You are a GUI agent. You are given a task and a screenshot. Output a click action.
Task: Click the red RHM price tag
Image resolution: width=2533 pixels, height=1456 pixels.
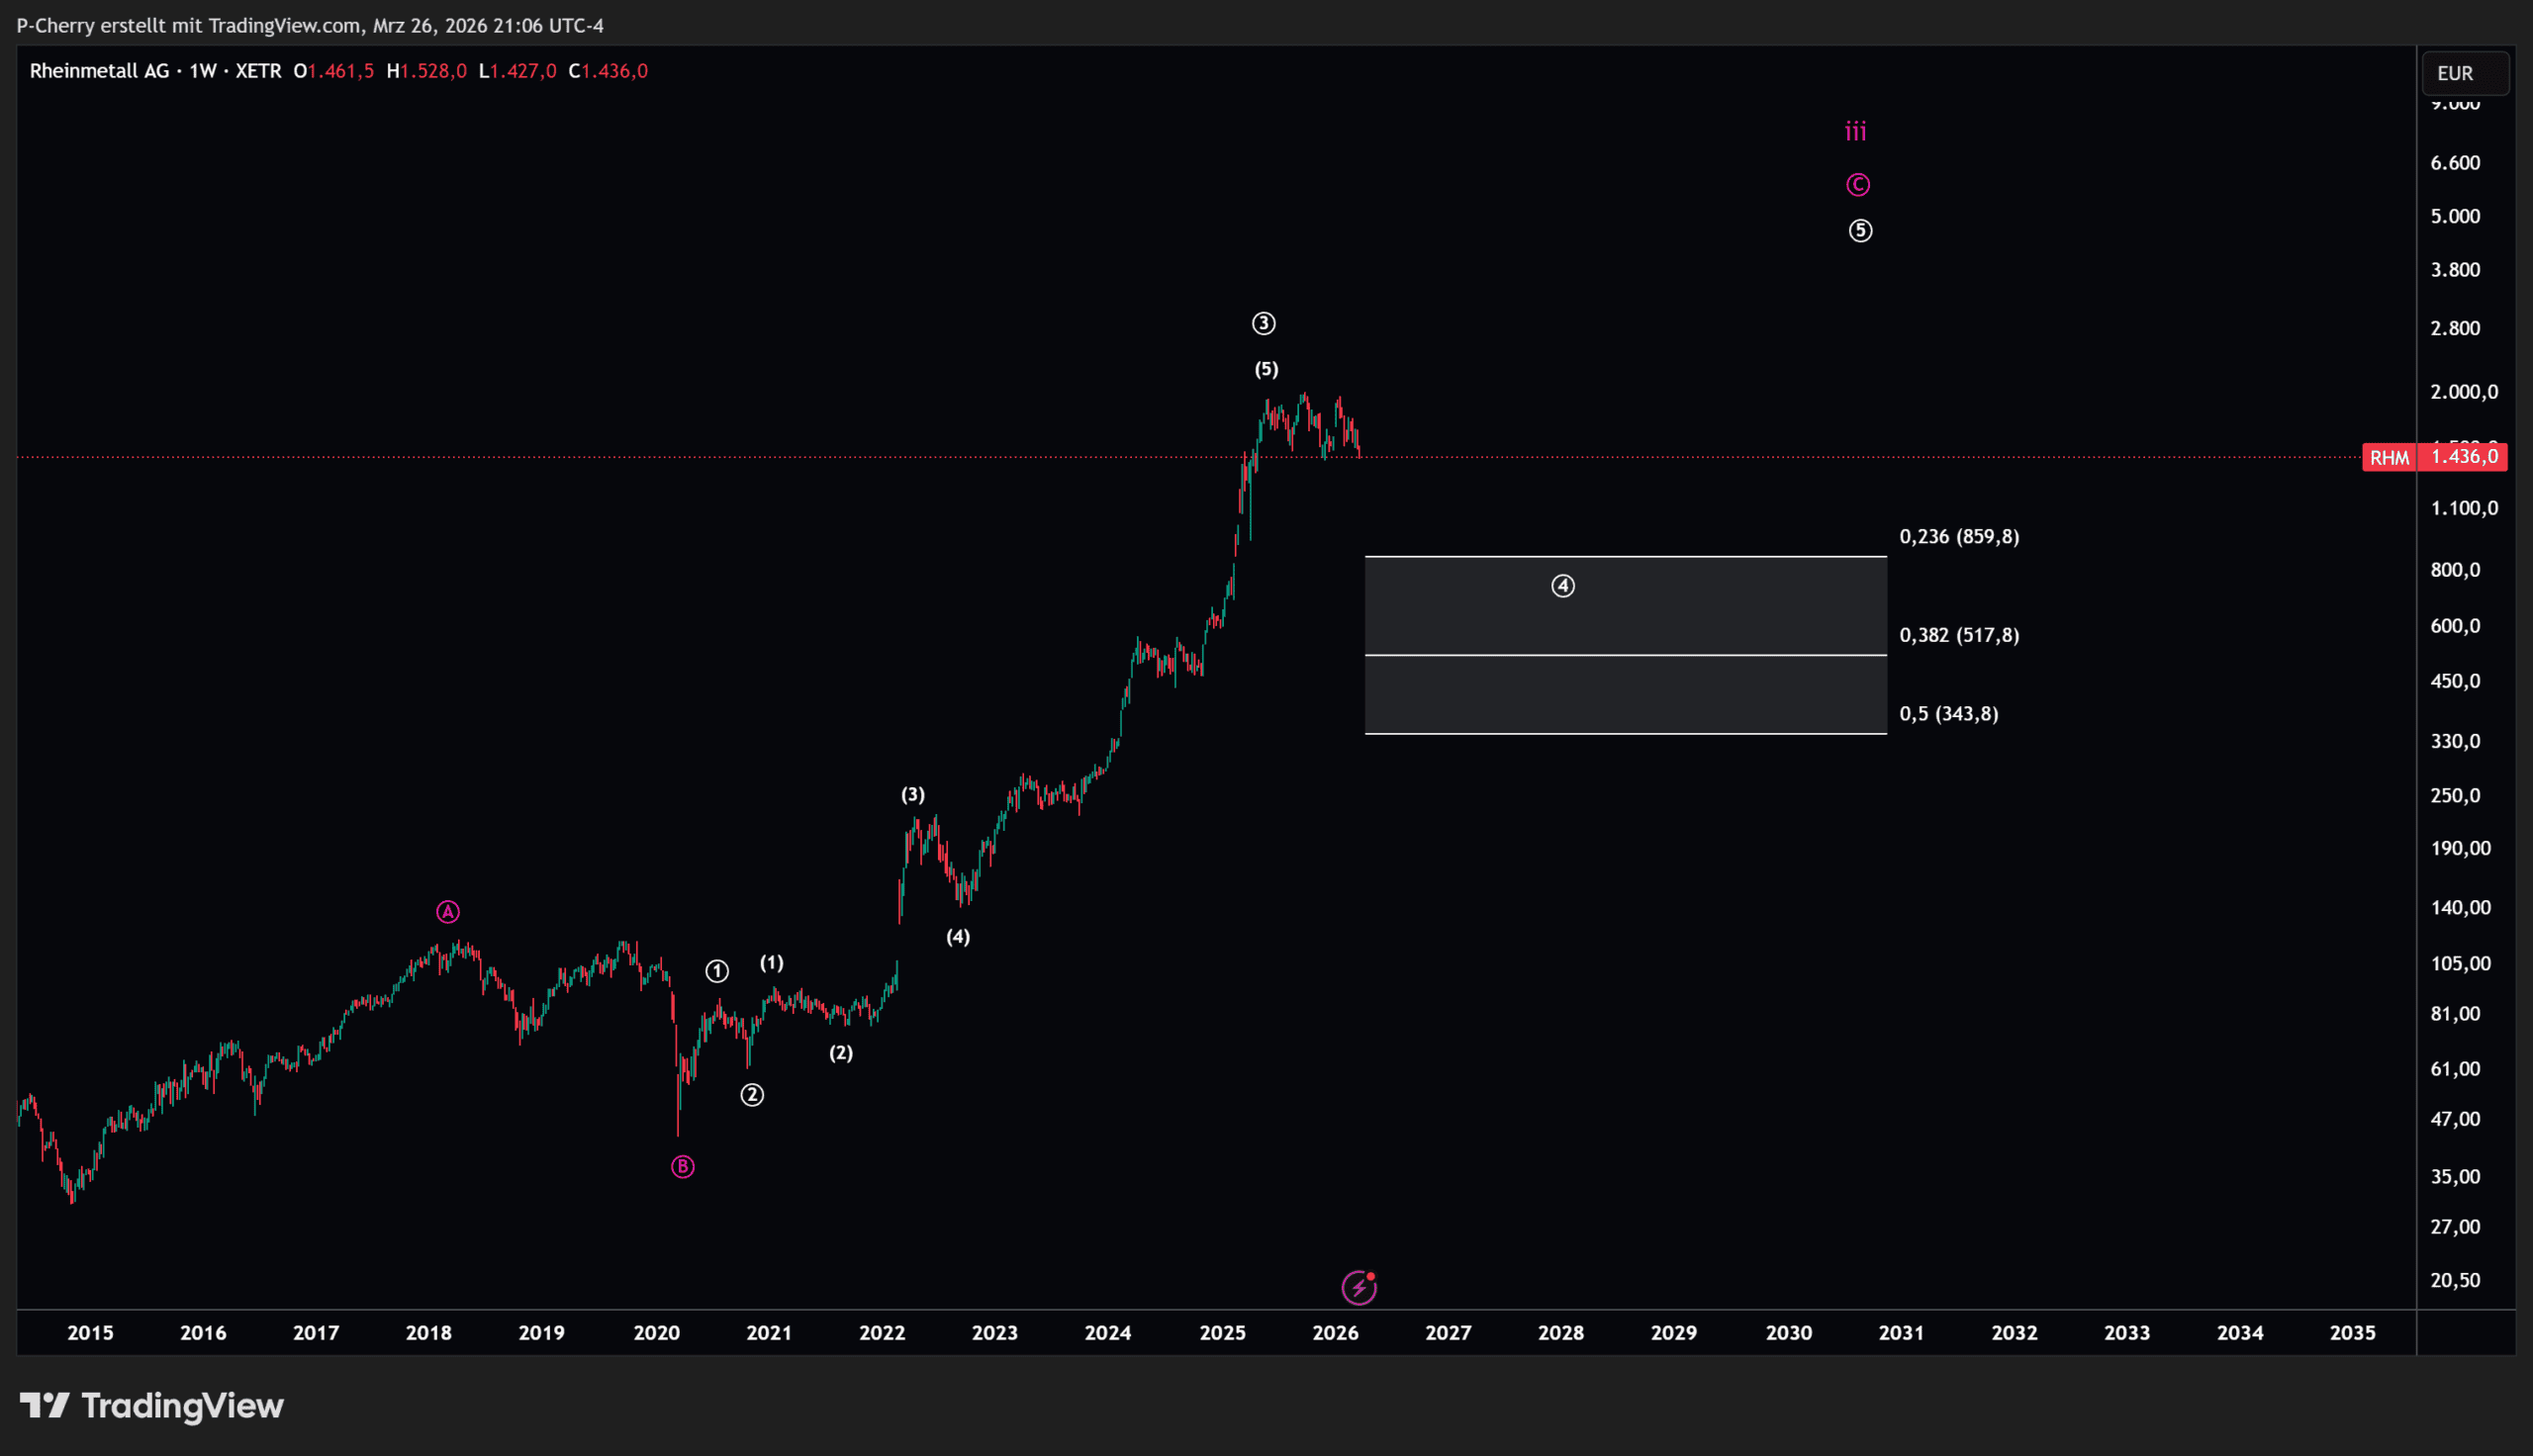(2388, 457)
